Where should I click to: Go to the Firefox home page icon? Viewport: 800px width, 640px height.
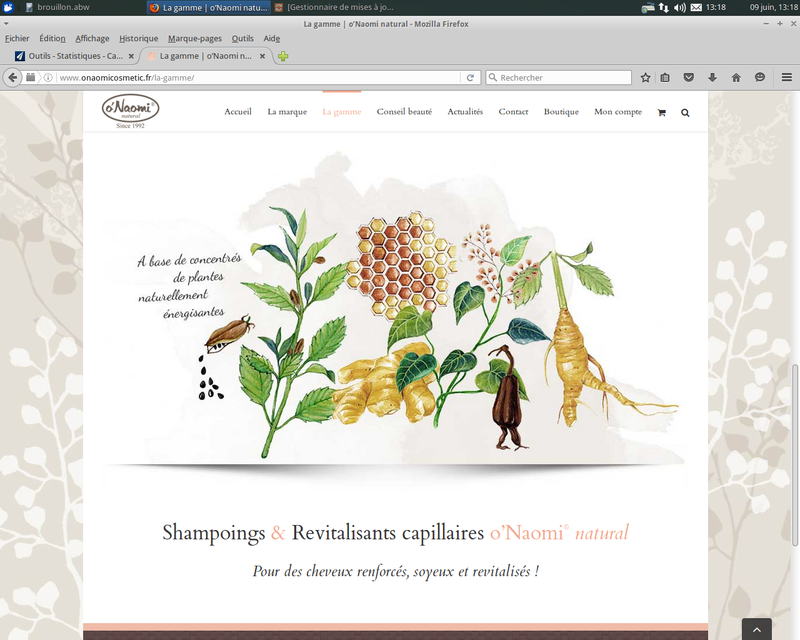click(x=736, y=78)
